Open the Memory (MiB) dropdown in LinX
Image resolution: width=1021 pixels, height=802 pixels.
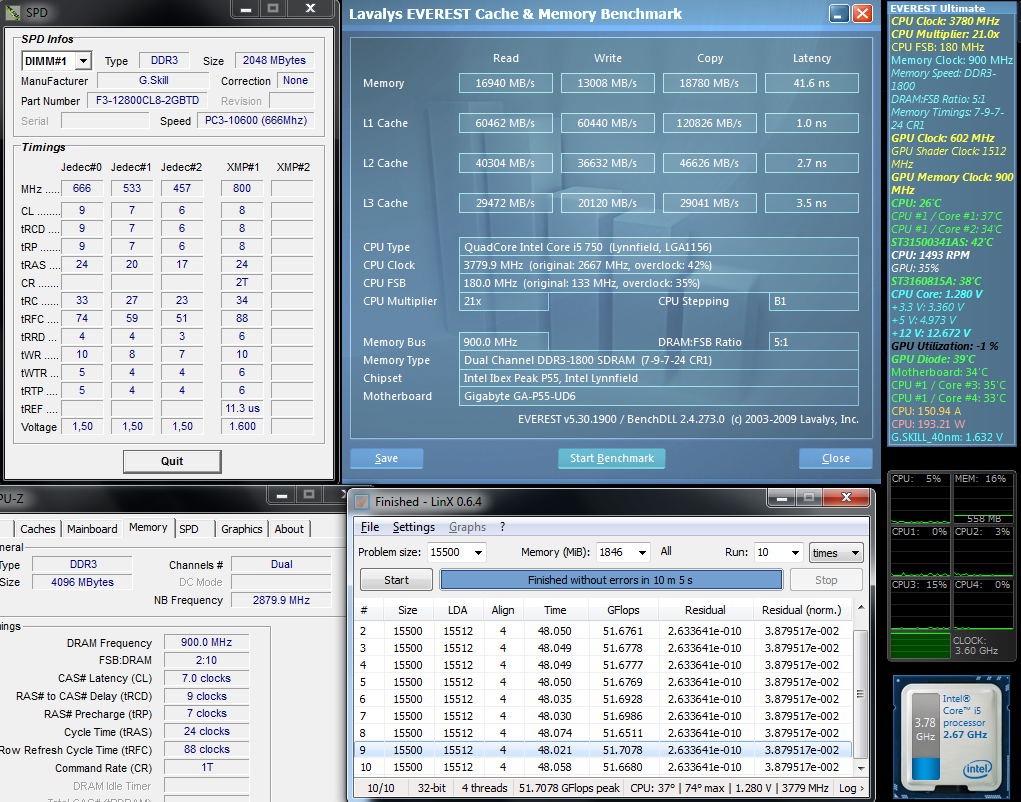642,553
